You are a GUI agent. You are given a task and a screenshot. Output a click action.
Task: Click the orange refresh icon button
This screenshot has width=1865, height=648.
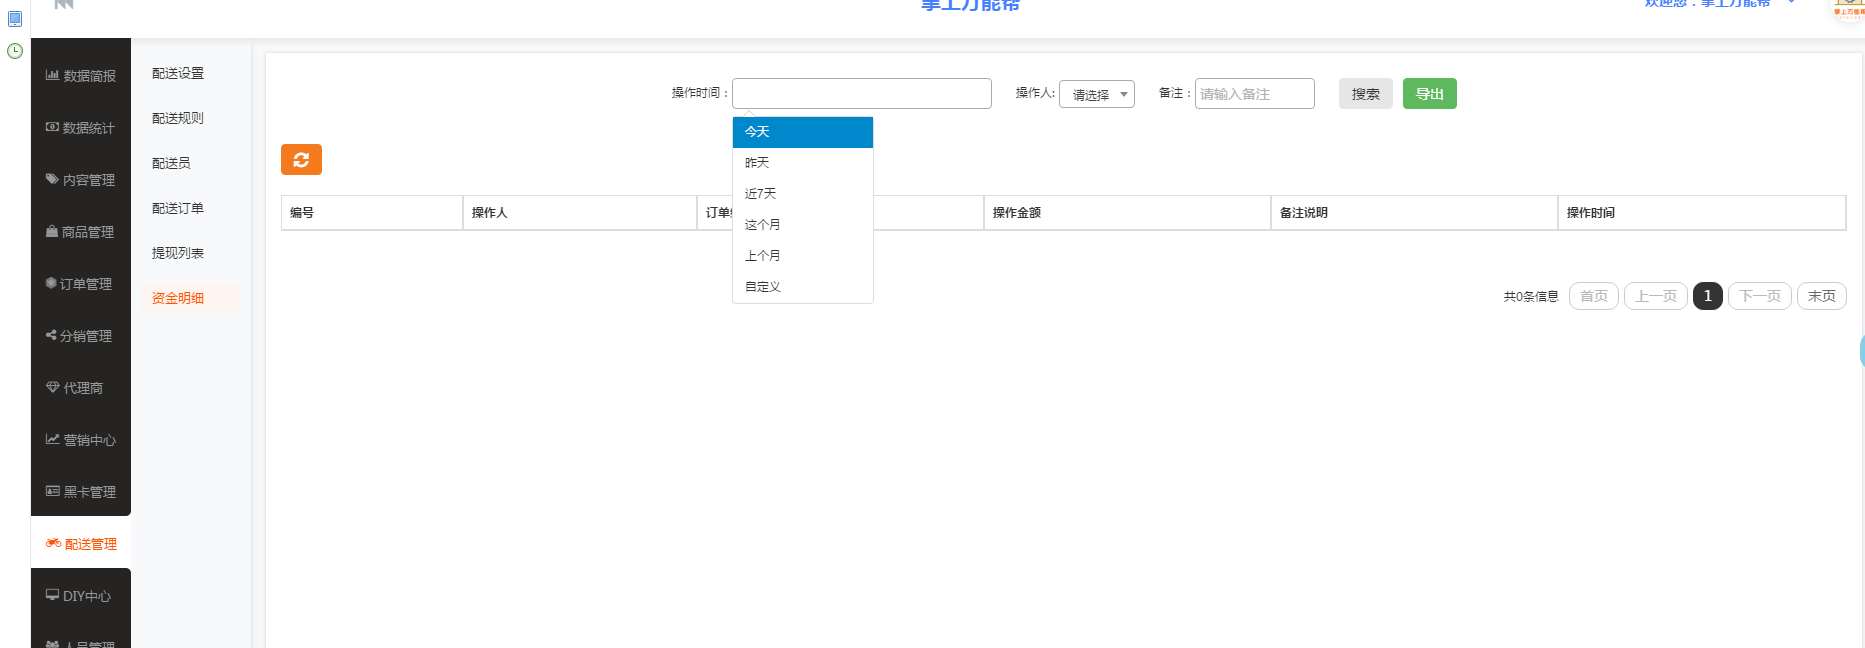click(x=301, y=160)
